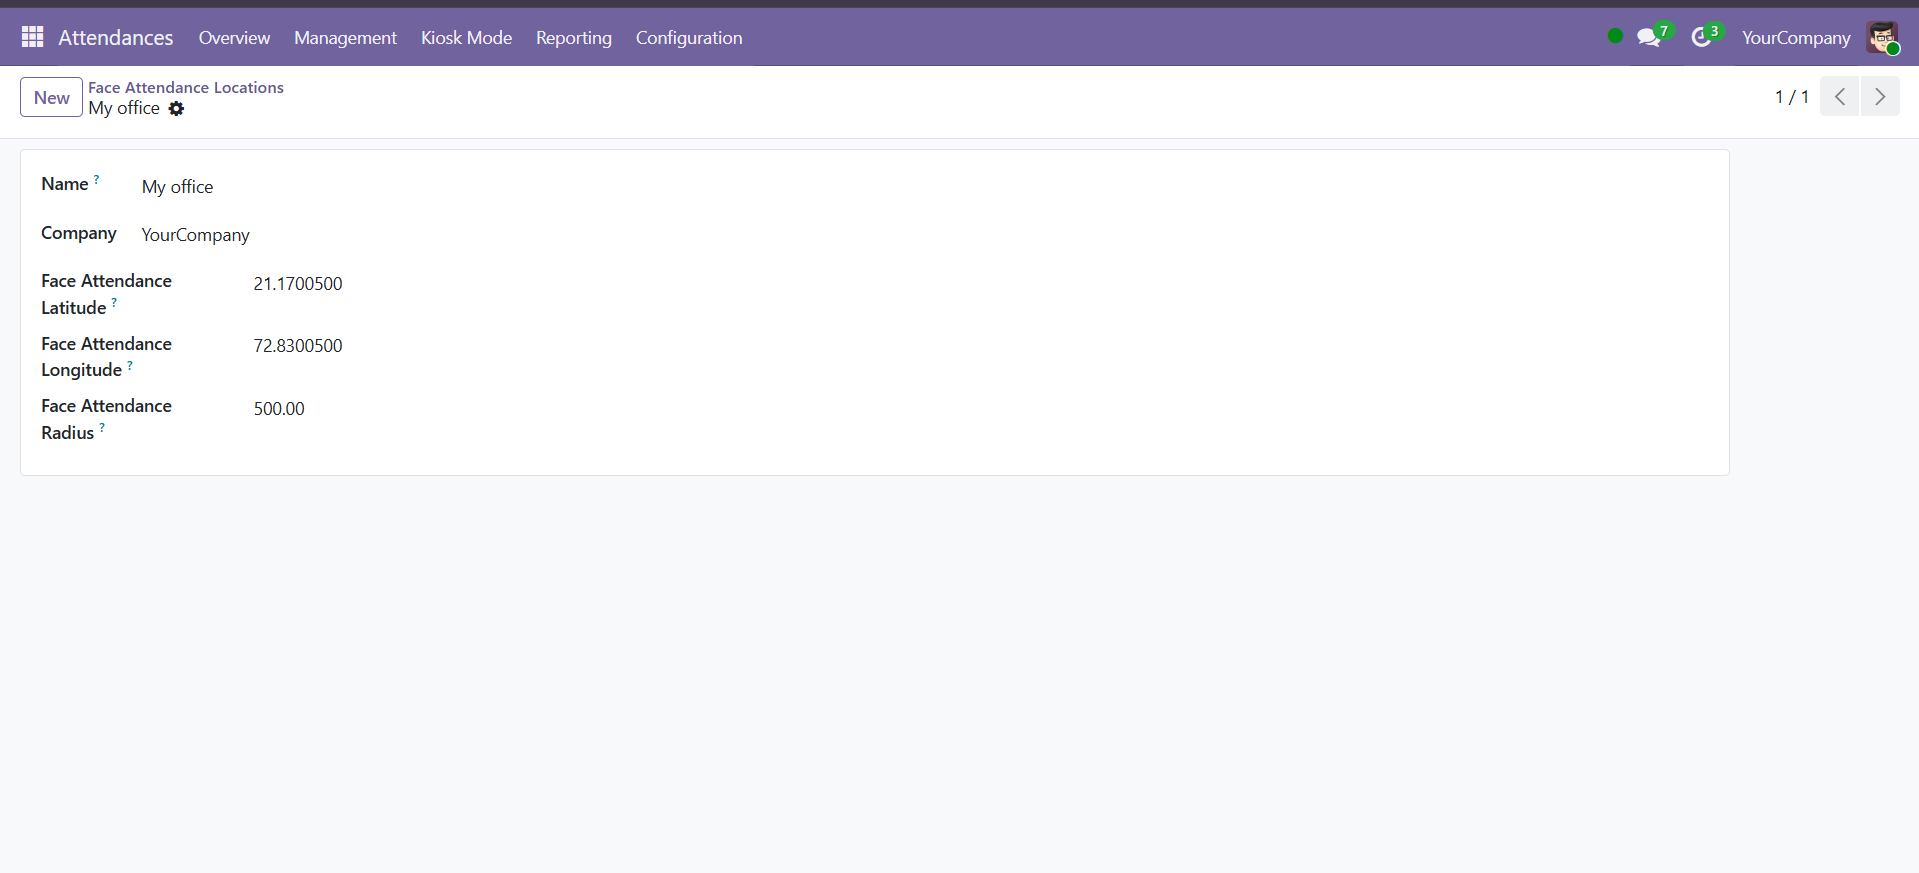Open the Configuration menu
This screenshot has width=1919, height=873.
coord(689,37)
